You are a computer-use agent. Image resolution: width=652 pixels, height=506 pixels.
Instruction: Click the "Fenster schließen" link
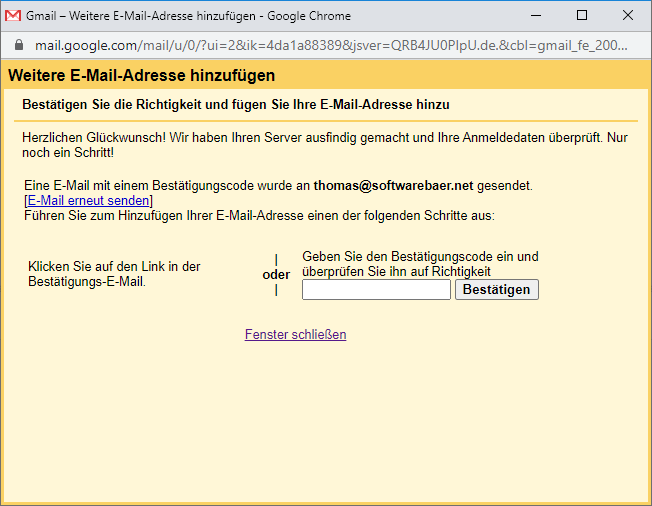[295, 335]
